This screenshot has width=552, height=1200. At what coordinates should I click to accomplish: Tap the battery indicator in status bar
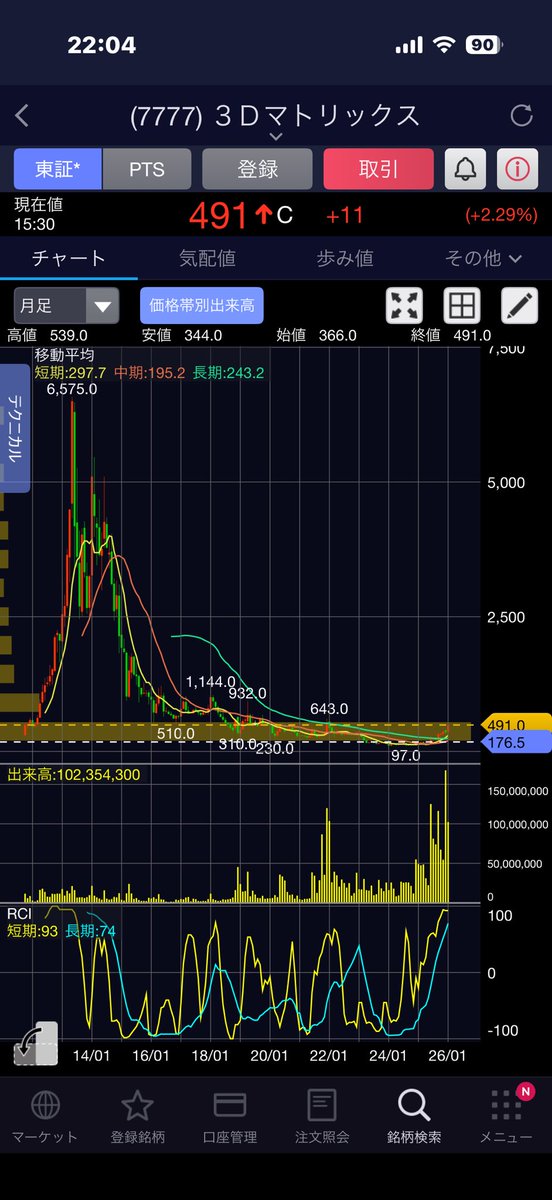point(483,45)
